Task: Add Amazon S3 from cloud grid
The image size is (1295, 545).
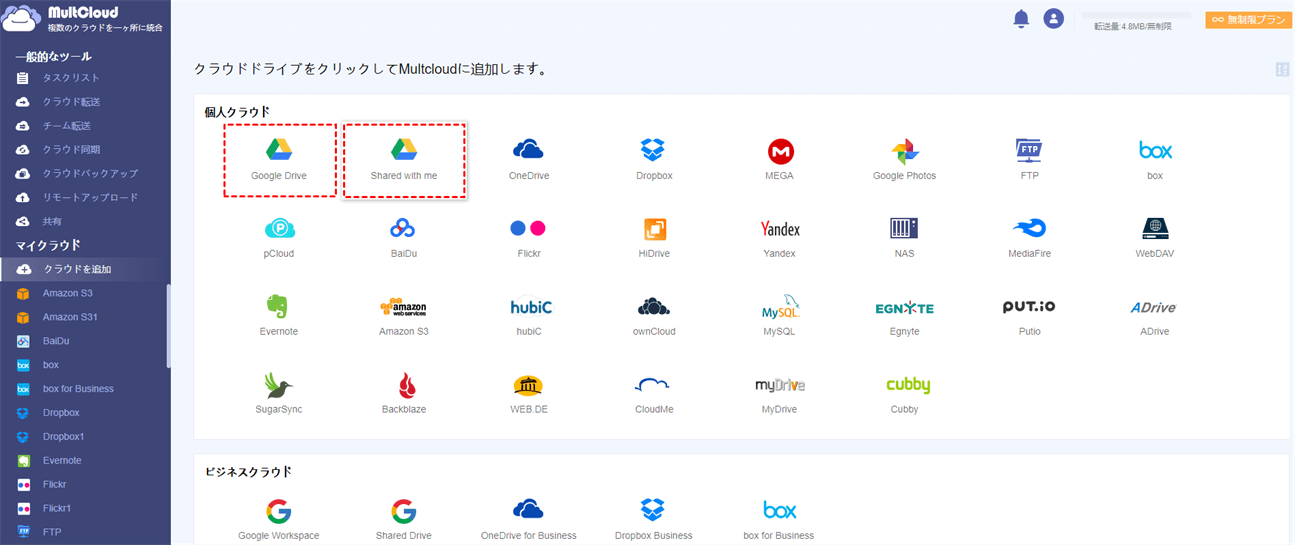Action: pos(404,316)
